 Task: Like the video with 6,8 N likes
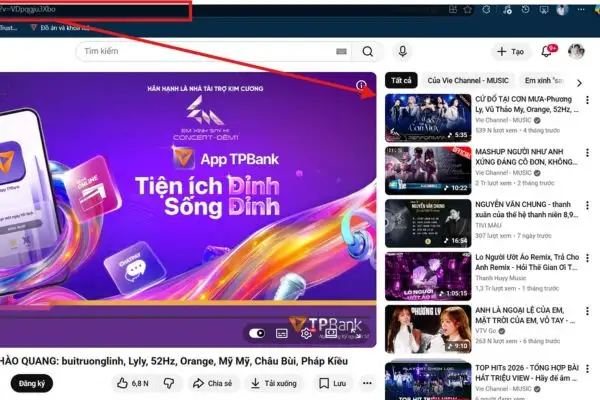pyautogui.click(x=133, y=383)
